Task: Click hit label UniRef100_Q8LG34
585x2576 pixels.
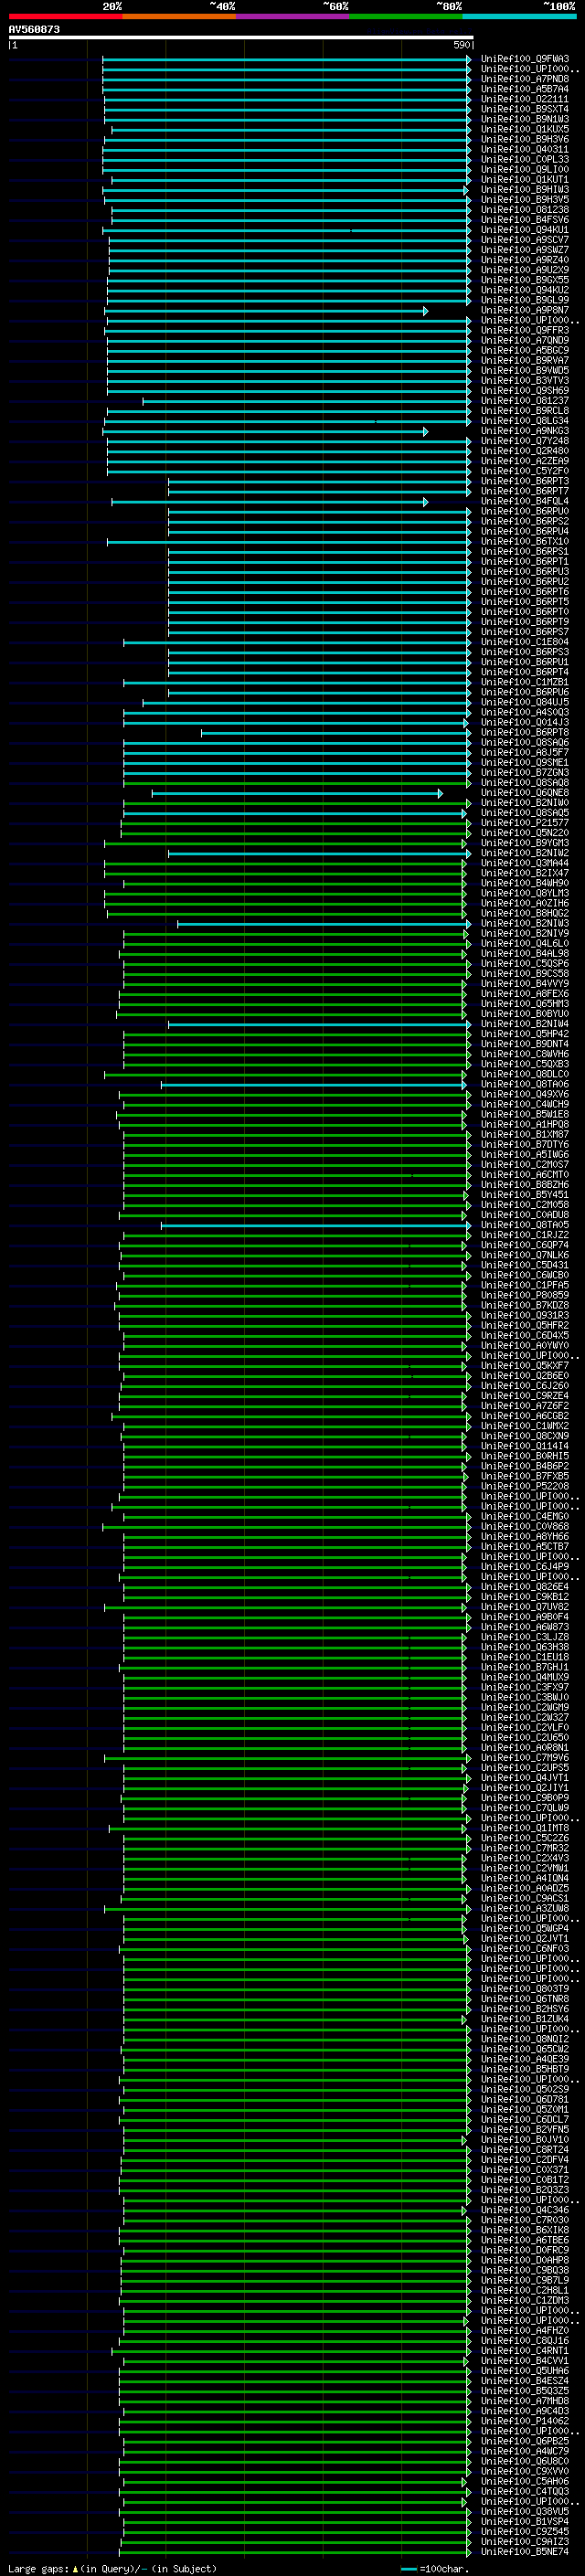Action: click(x=525, y=421)
